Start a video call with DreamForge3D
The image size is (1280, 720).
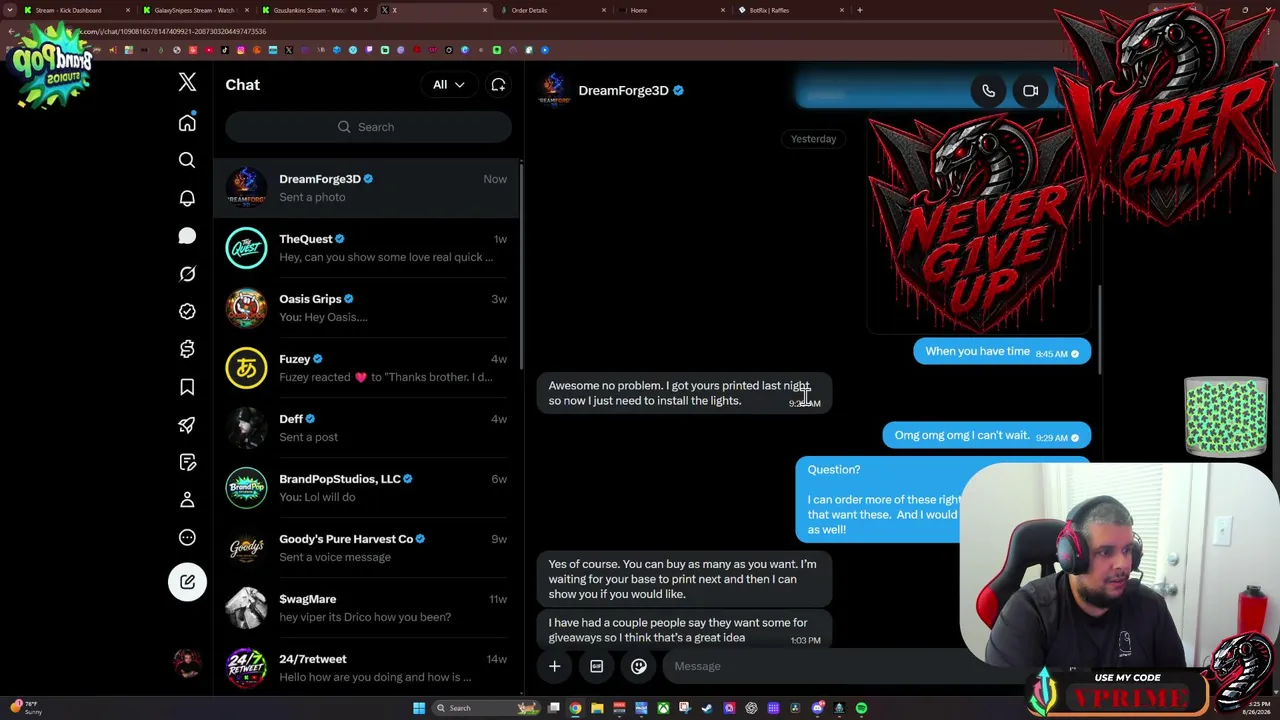pos(1030,91)
